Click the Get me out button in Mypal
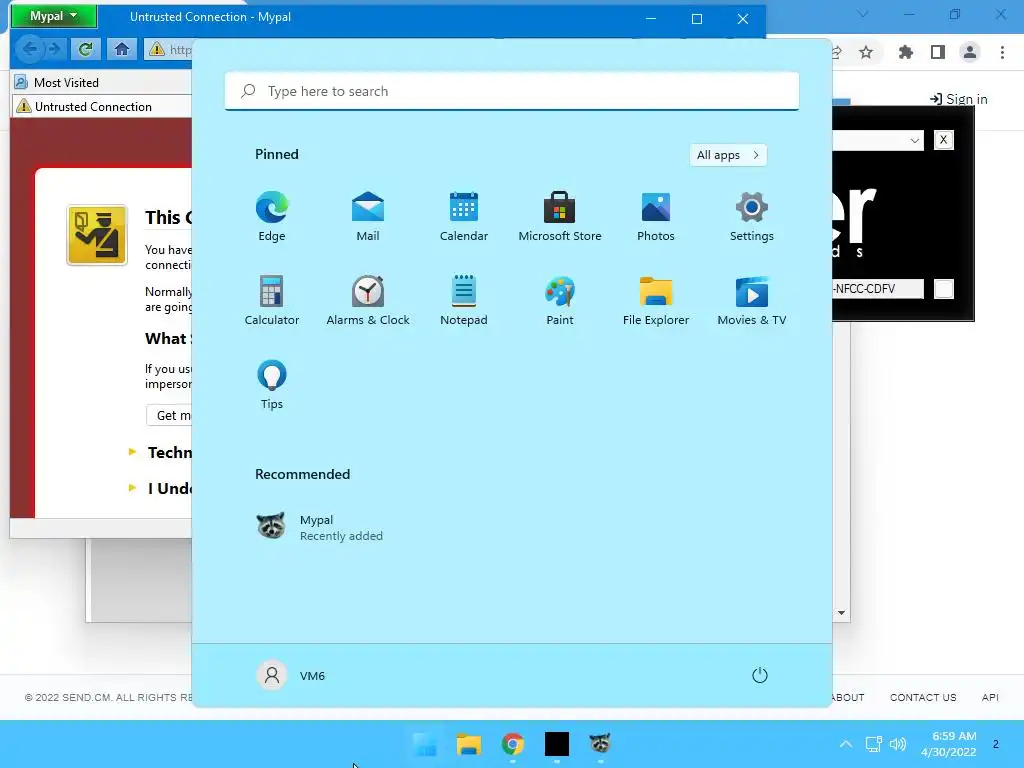Image resolution: width=1024 pixels, height=768 pixels. (x=168, y=415)
